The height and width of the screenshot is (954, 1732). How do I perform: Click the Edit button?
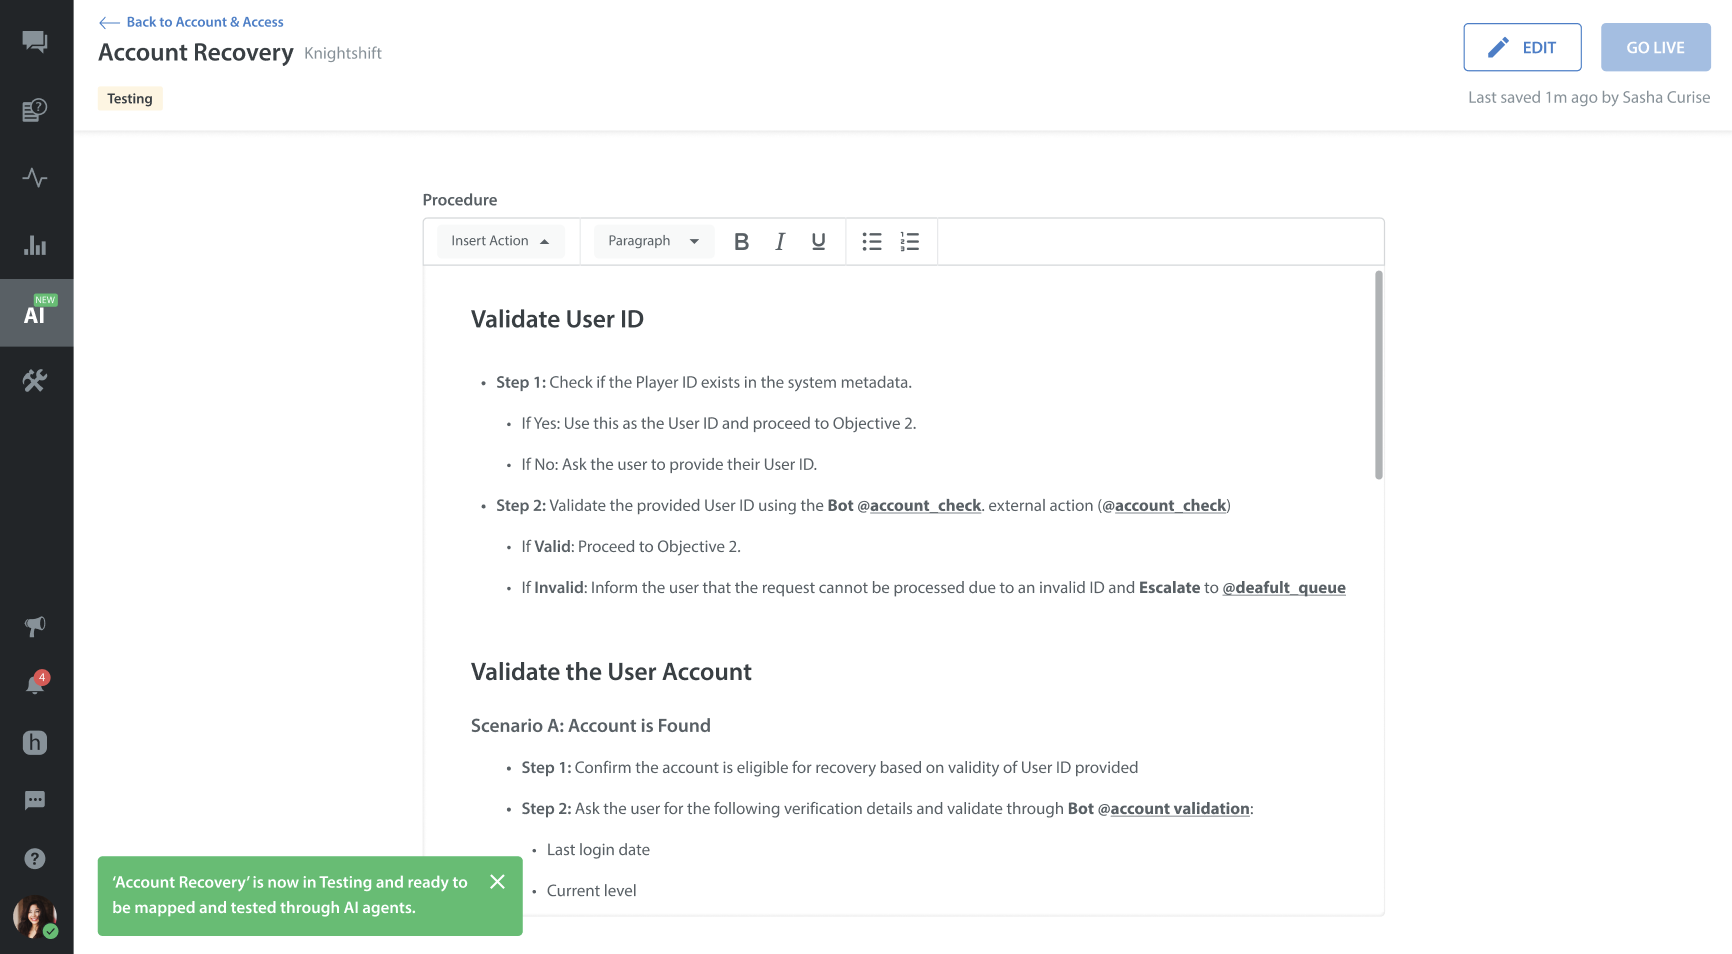pos(1522,48)
